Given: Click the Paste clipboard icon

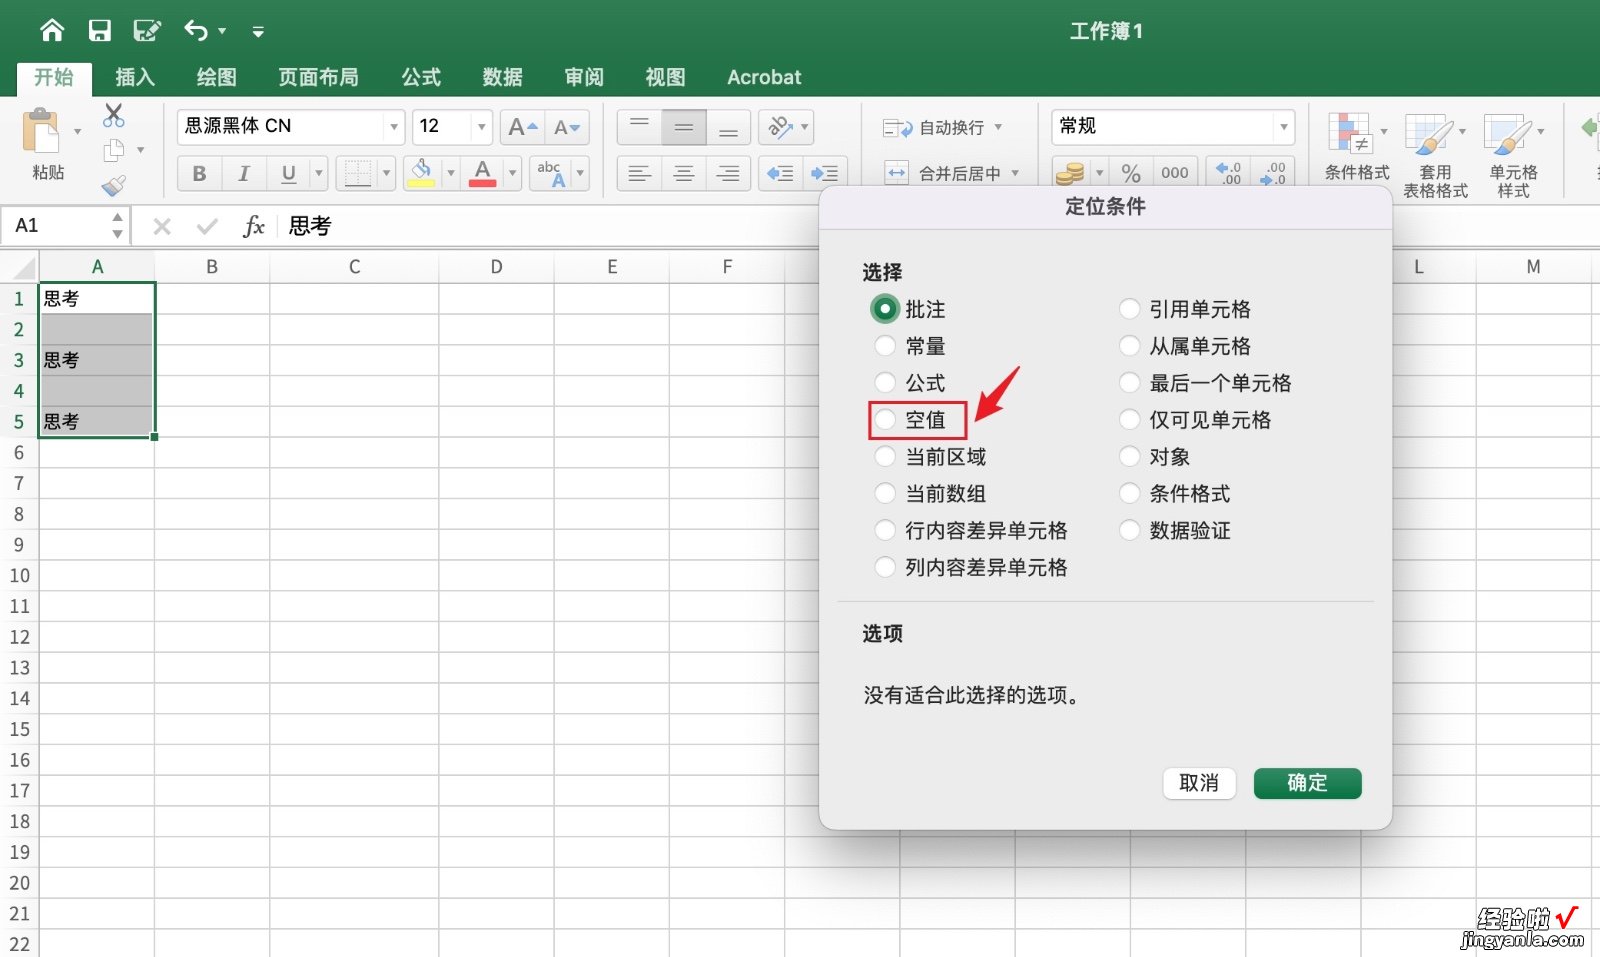Looking at the screenshot, I should point(41,132).
